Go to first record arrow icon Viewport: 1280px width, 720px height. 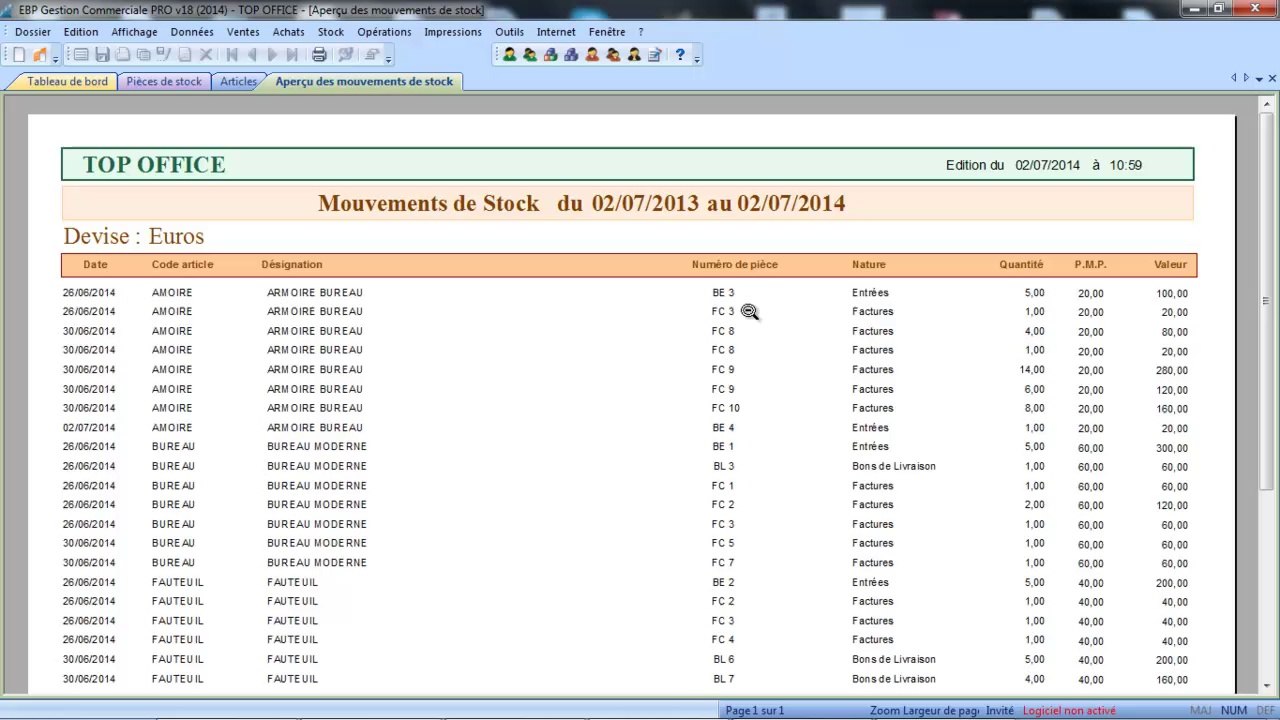tap(232, 55)
